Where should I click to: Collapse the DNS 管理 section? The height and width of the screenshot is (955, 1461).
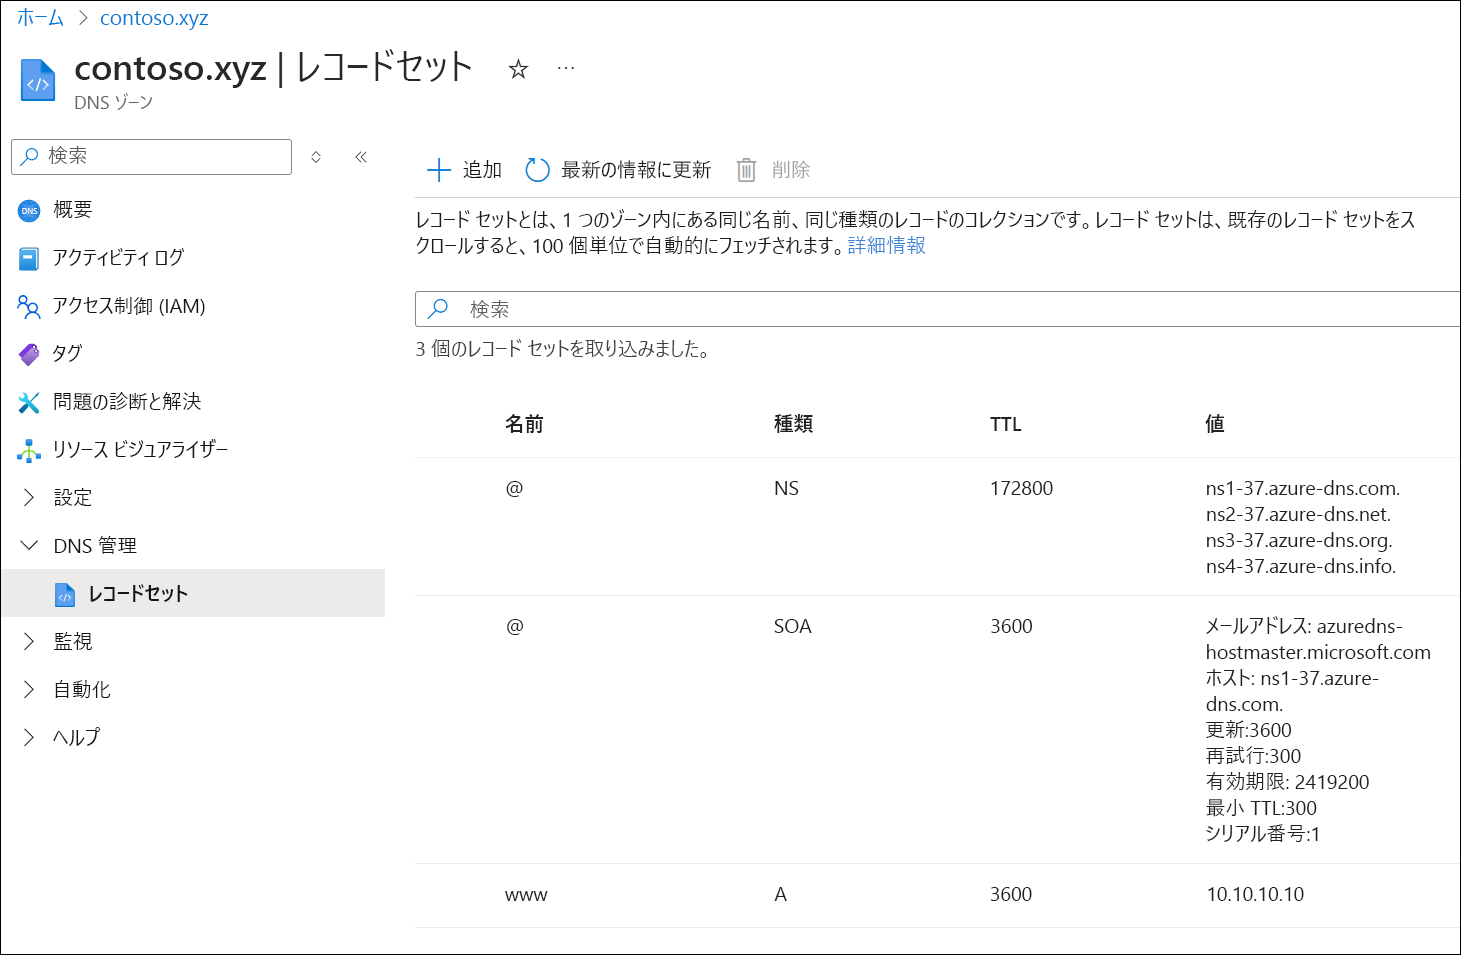pos(29,546)
